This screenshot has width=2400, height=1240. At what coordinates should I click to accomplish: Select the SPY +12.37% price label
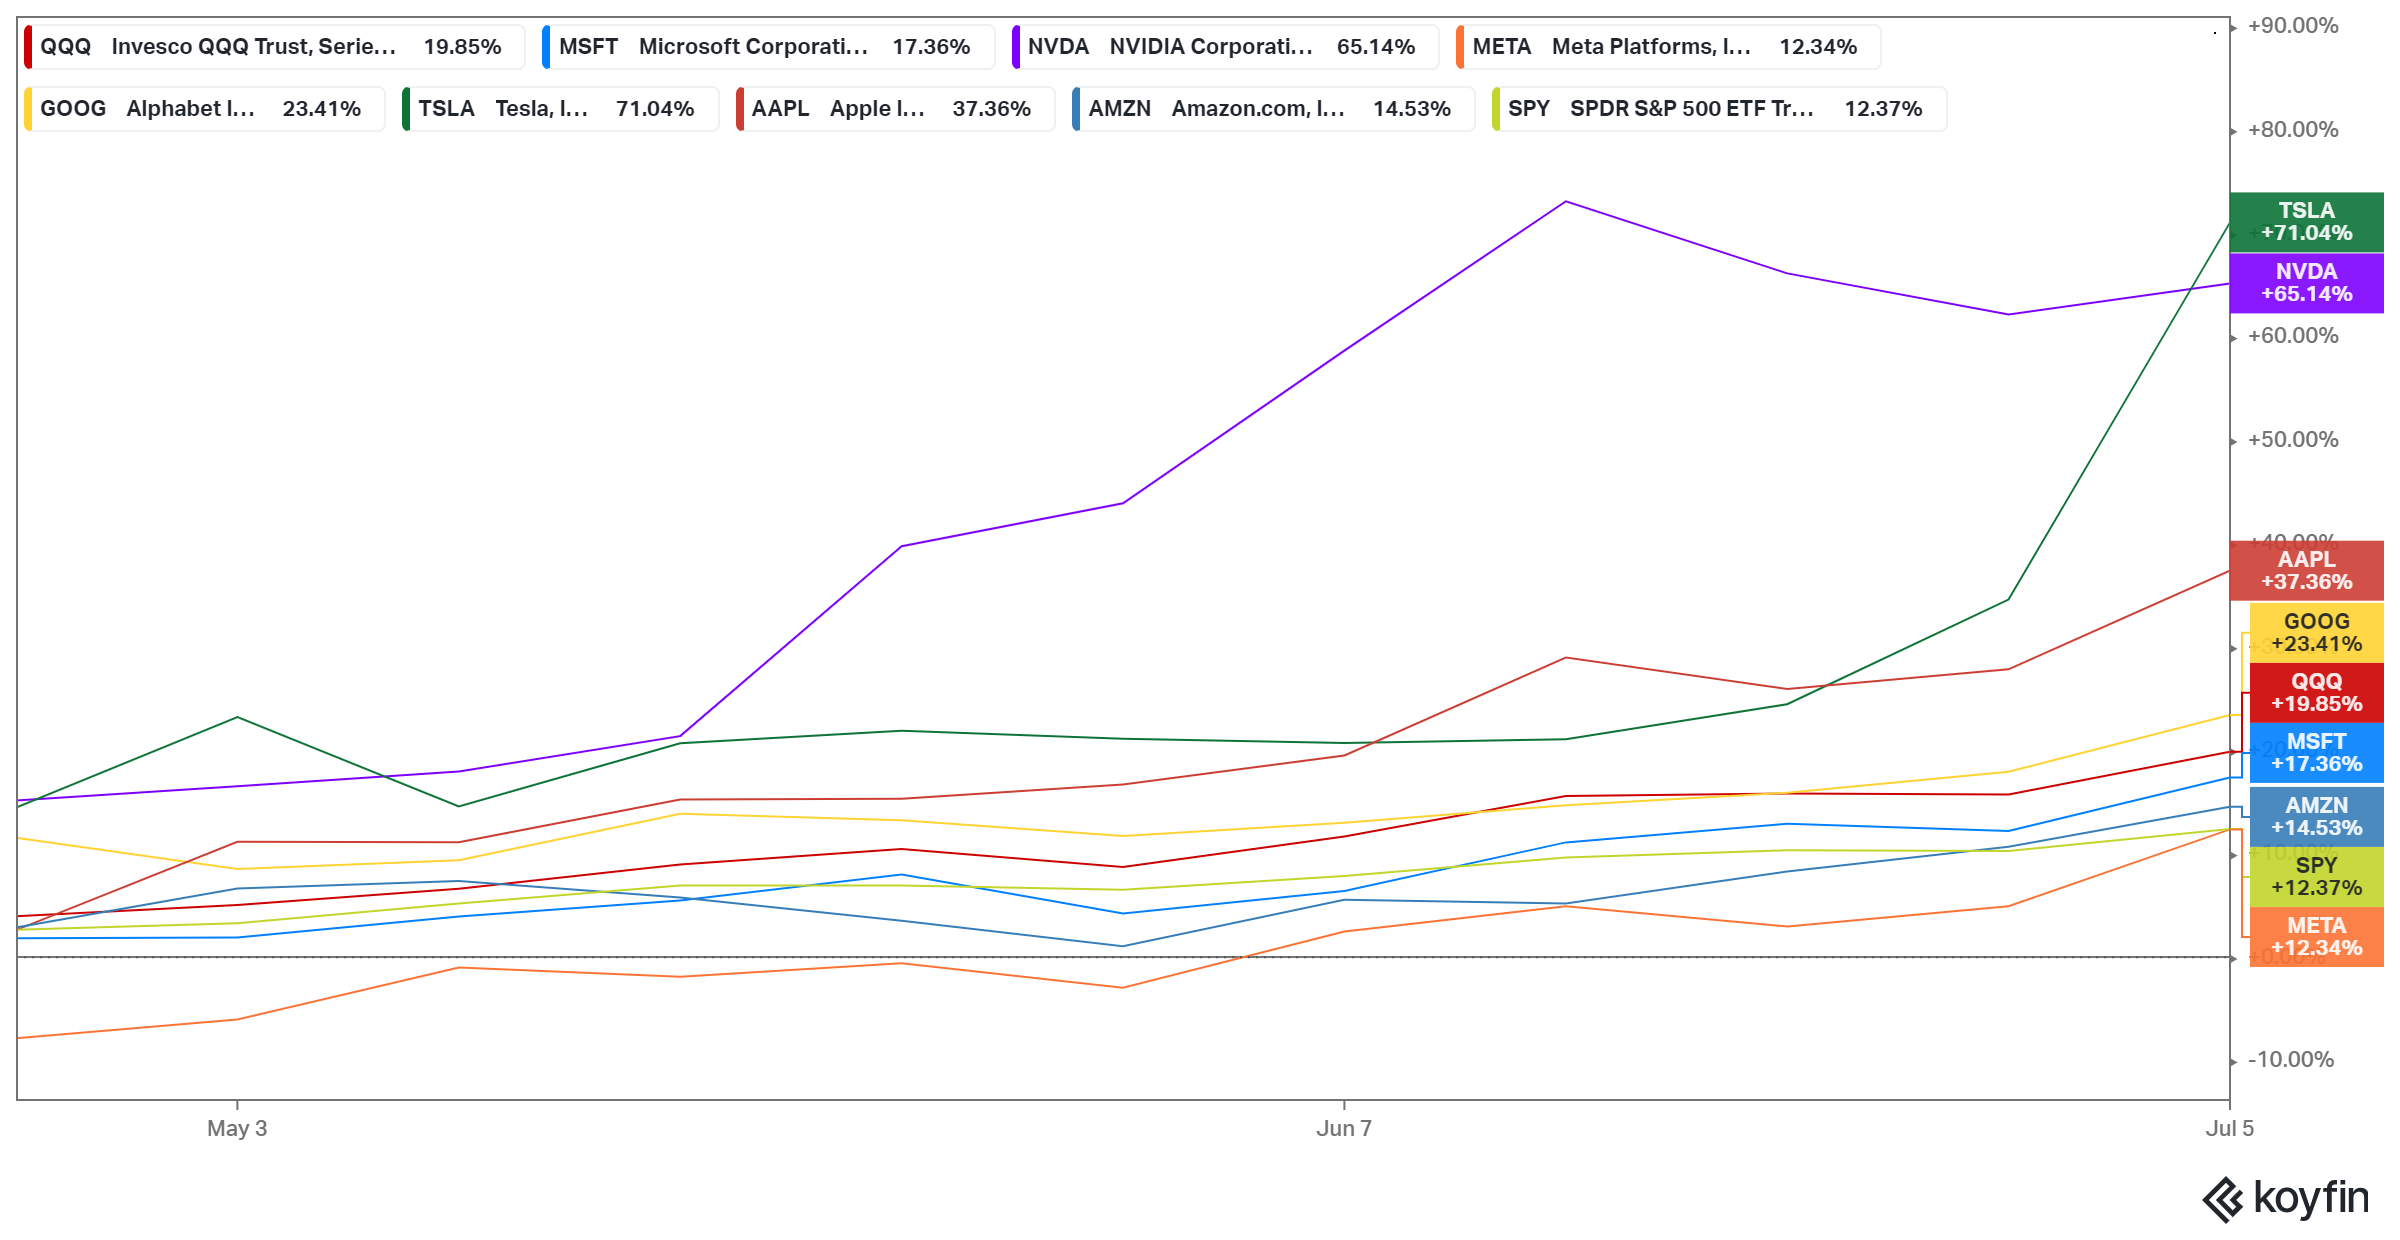click(2317, 877)
